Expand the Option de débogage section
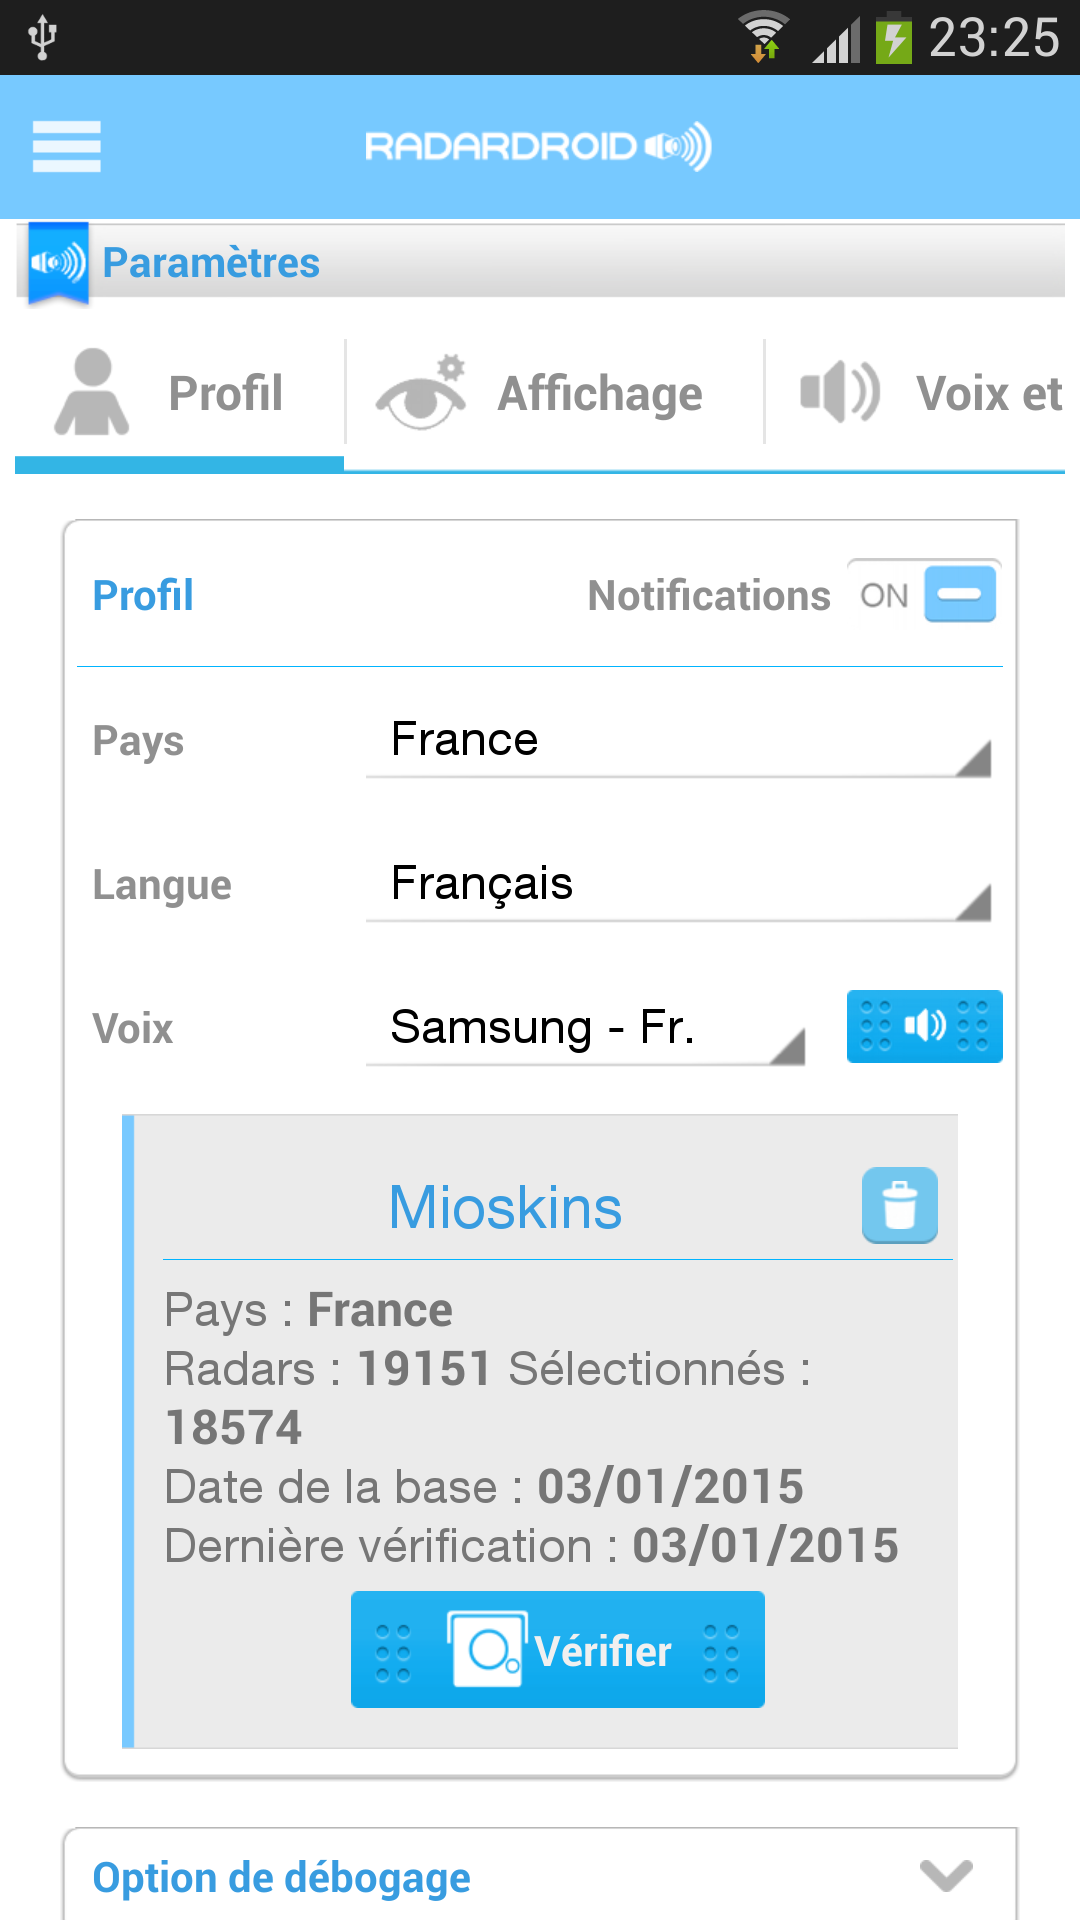 (945, 1876)
